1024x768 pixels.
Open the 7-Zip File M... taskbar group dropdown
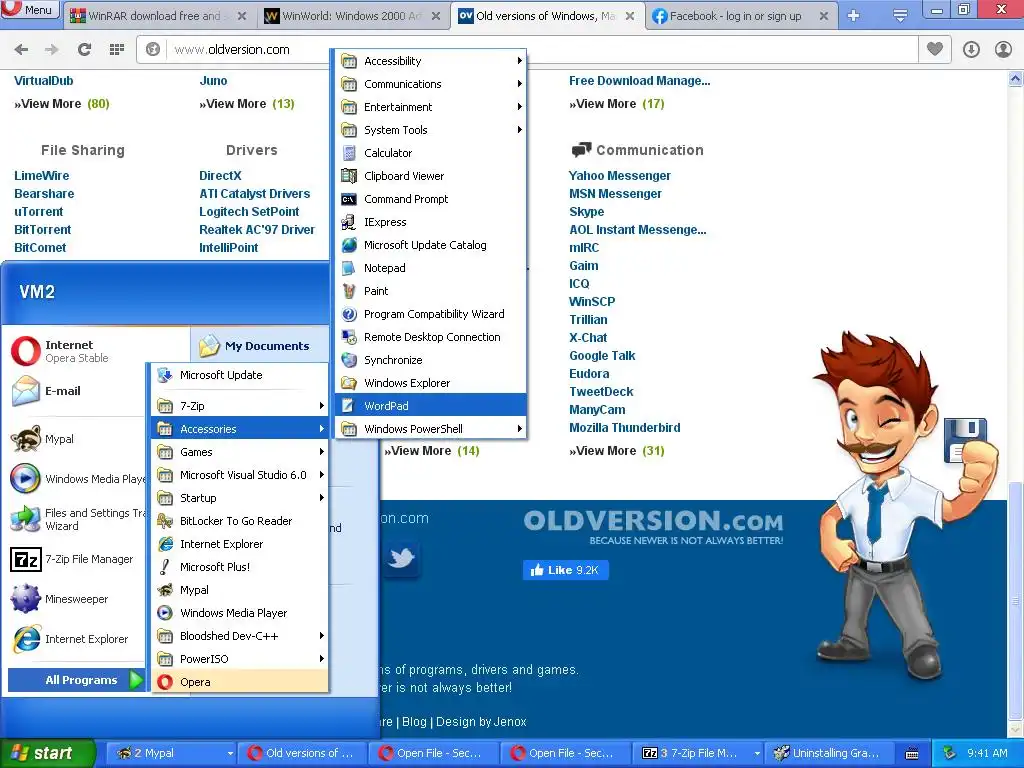coord(756,754)
